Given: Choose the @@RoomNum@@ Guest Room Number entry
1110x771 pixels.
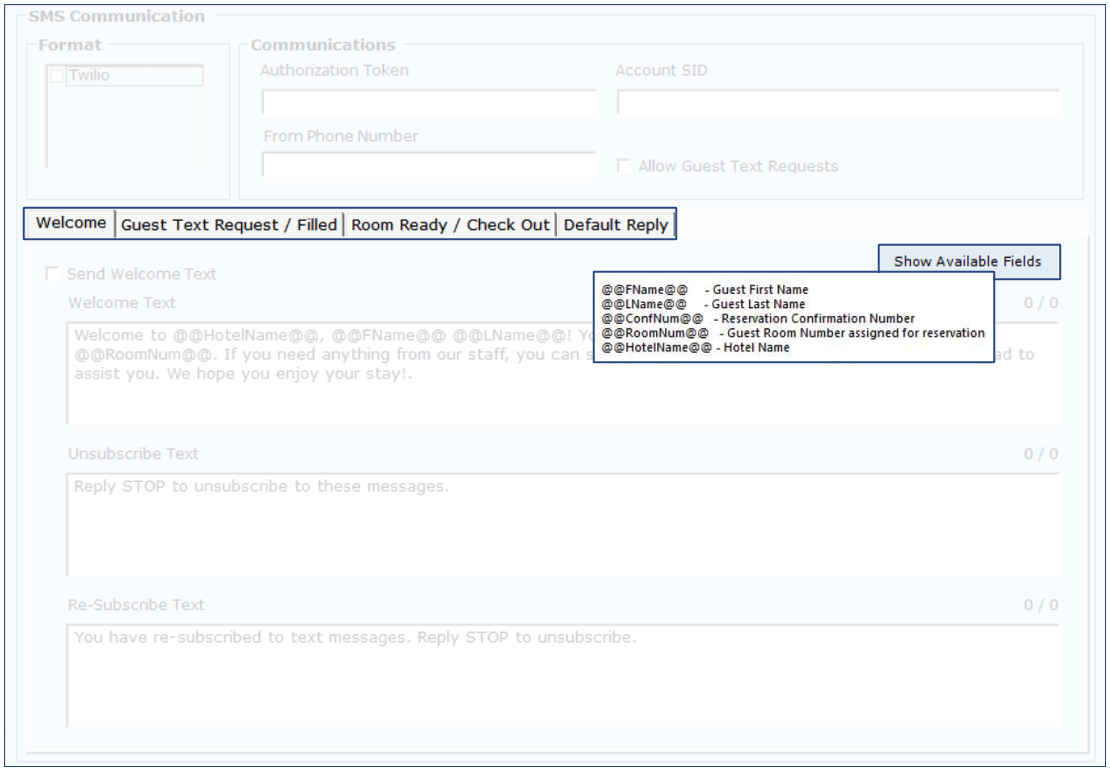Looking at the screenshot, I should 793,333.
